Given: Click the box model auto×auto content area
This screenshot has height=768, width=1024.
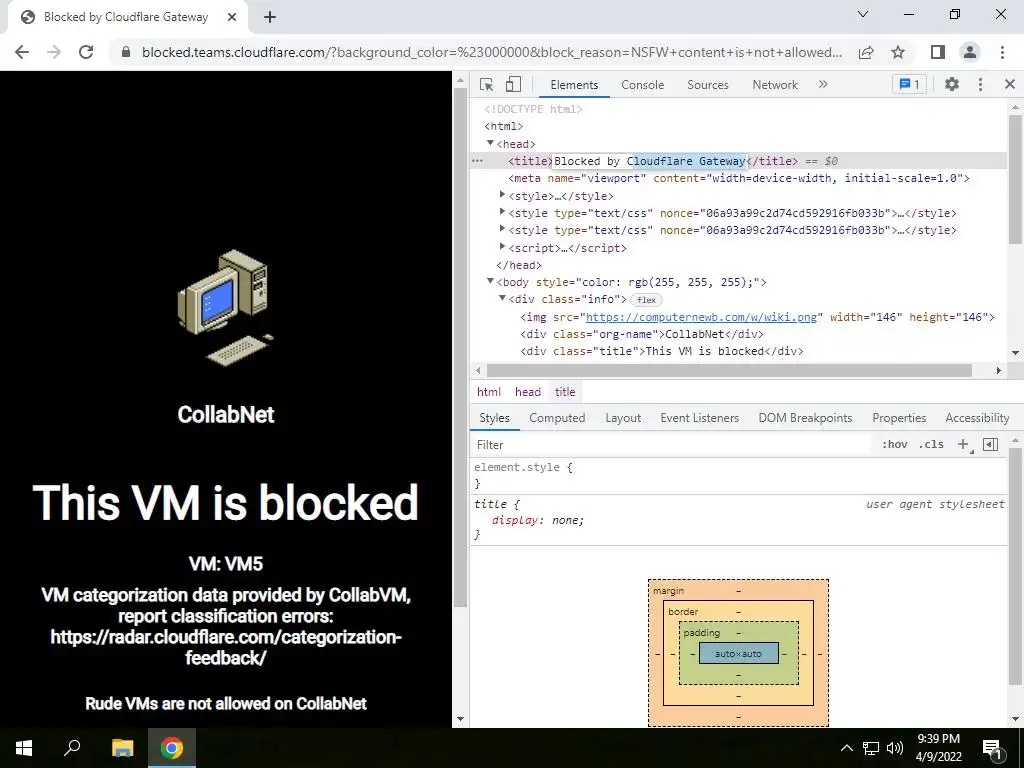Looking at the screenshot, I should click(x=739, y=653).
